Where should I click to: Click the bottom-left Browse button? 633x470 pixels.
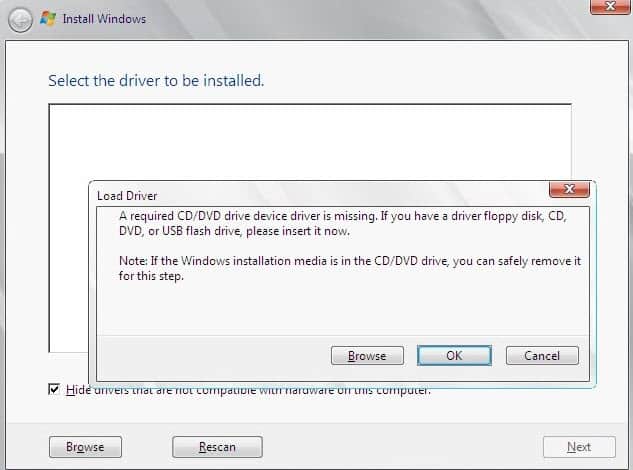85,447
